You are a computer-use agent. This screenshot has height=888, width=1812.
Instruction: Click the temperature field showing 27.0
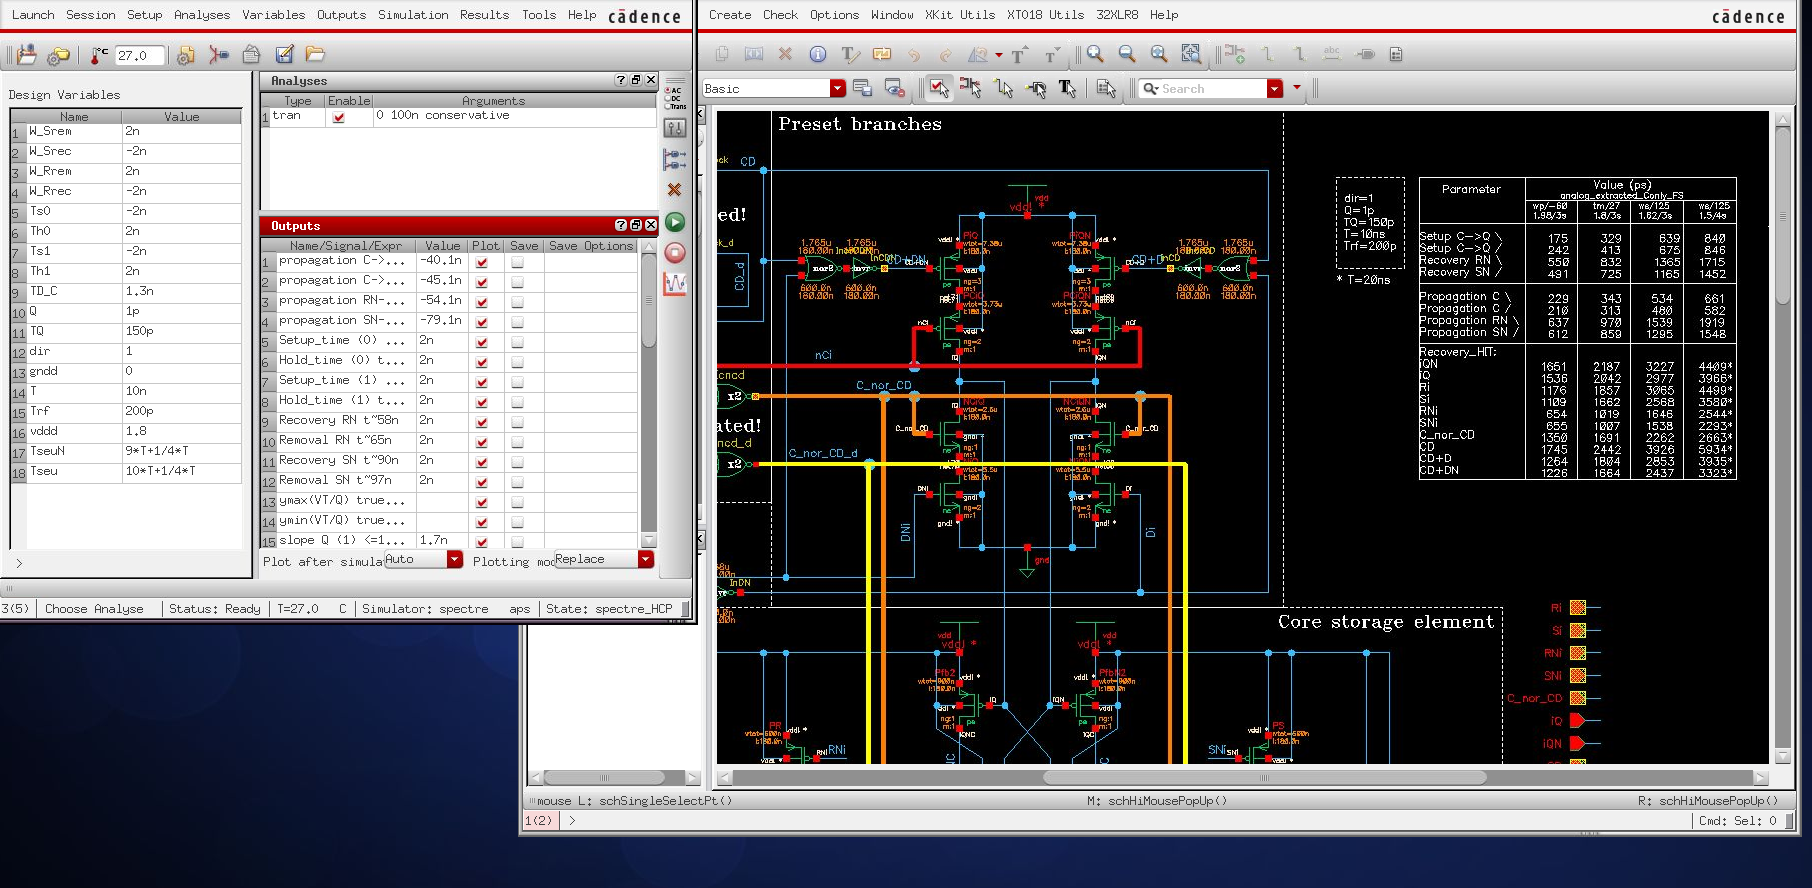(x=140, y=56)
